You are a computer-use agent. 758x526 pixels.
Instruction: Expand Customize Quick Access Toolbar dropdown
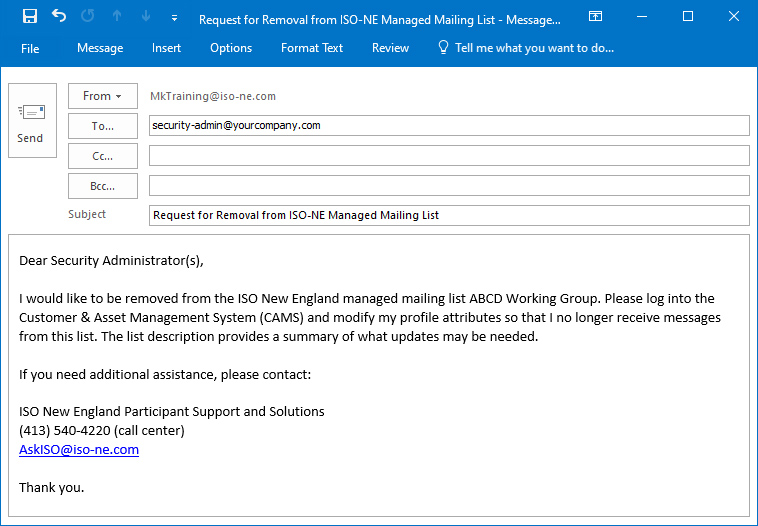tap(174, 18)
